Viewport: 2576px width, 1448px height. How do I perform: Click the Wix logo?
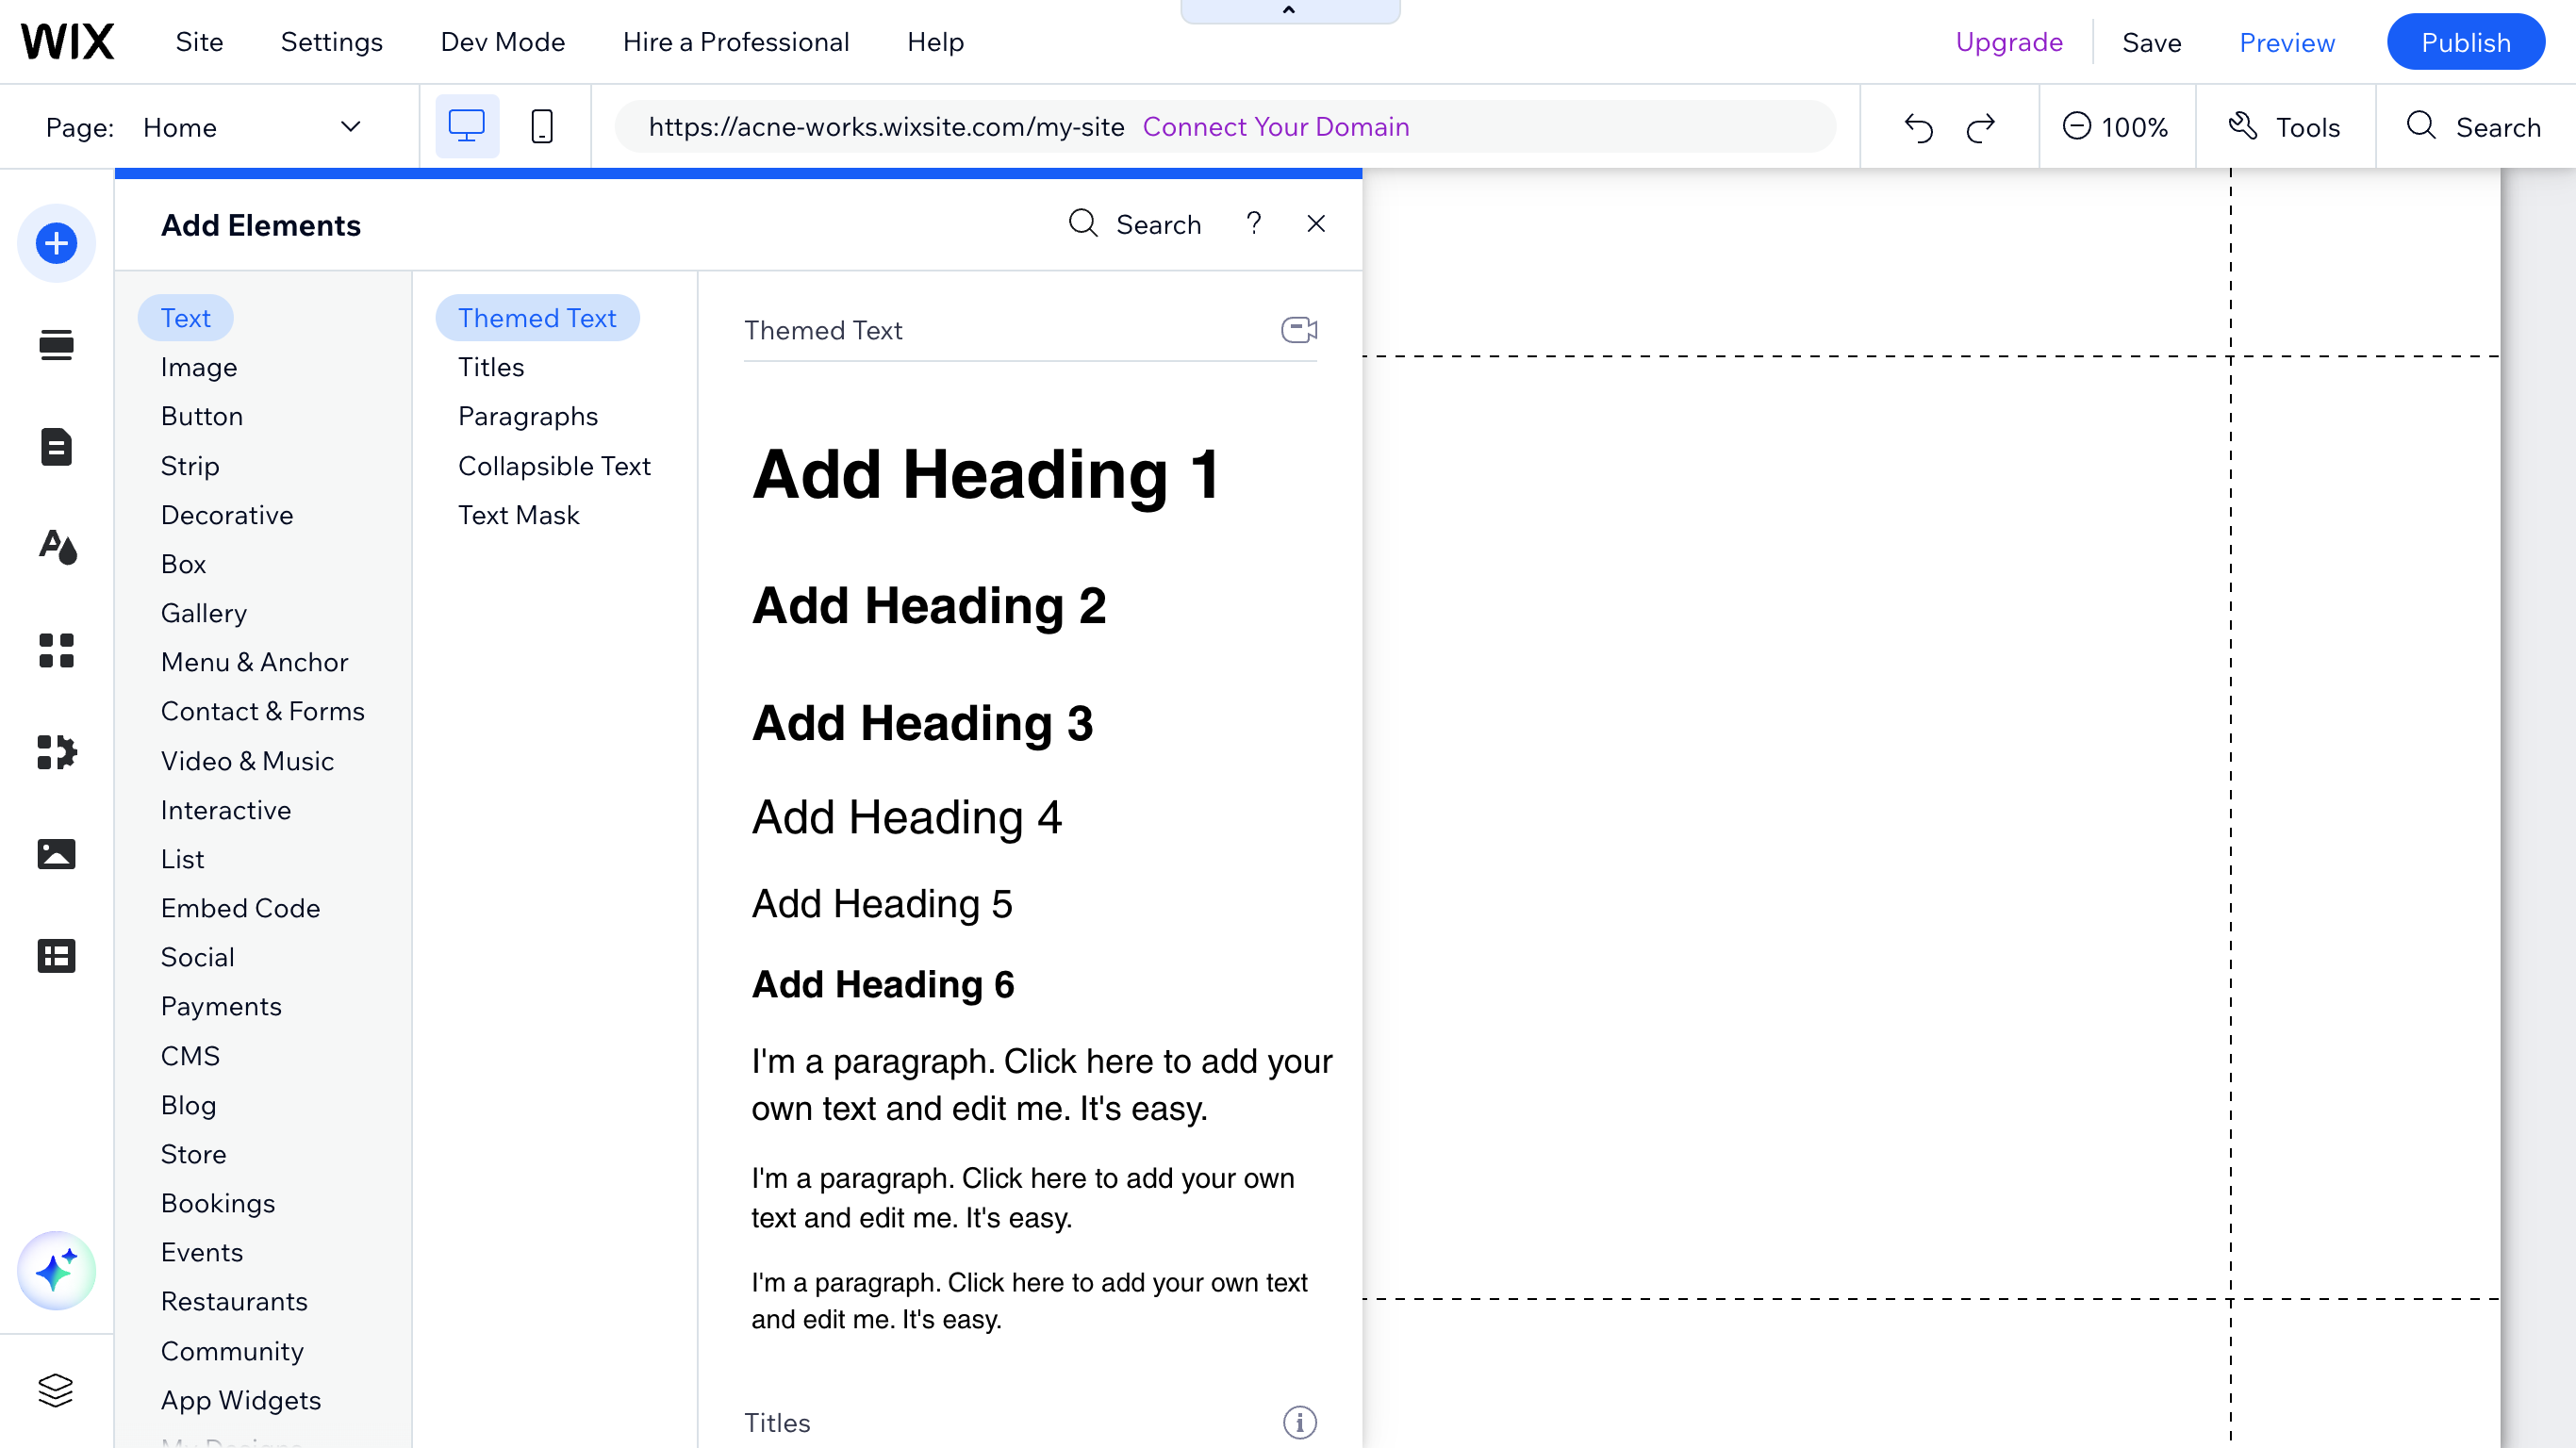tap(67, 42)
